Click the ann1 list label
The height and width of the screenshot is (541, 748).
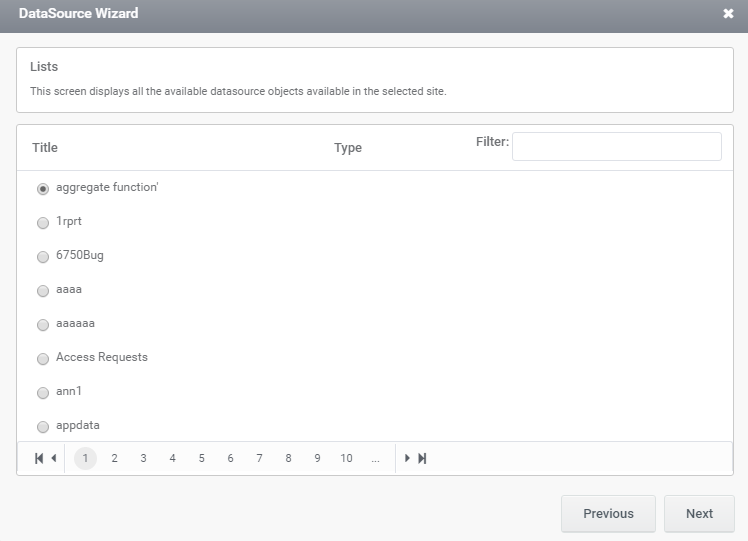(x=69, y=391)
